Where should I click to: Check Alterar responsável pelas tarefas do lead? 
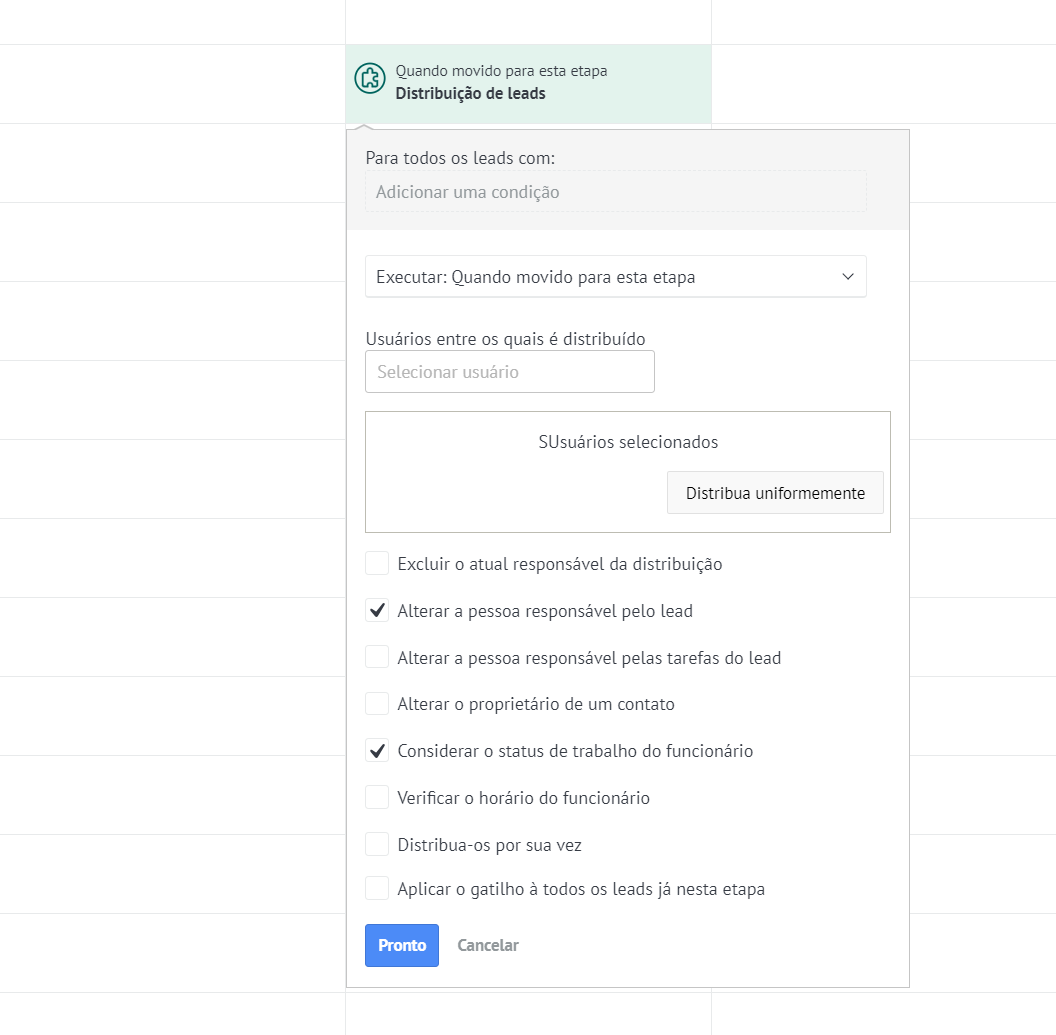click(377, 658)
